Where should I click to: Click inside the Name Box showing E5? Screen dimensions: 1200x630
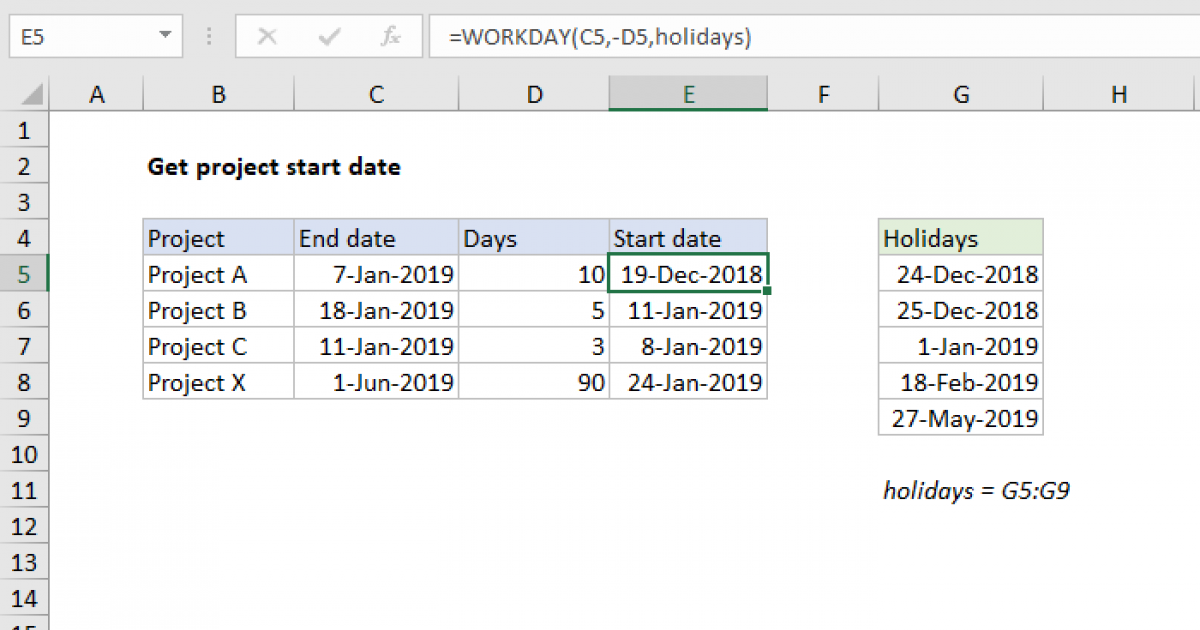pyautogui.click(x=80, y=37)
